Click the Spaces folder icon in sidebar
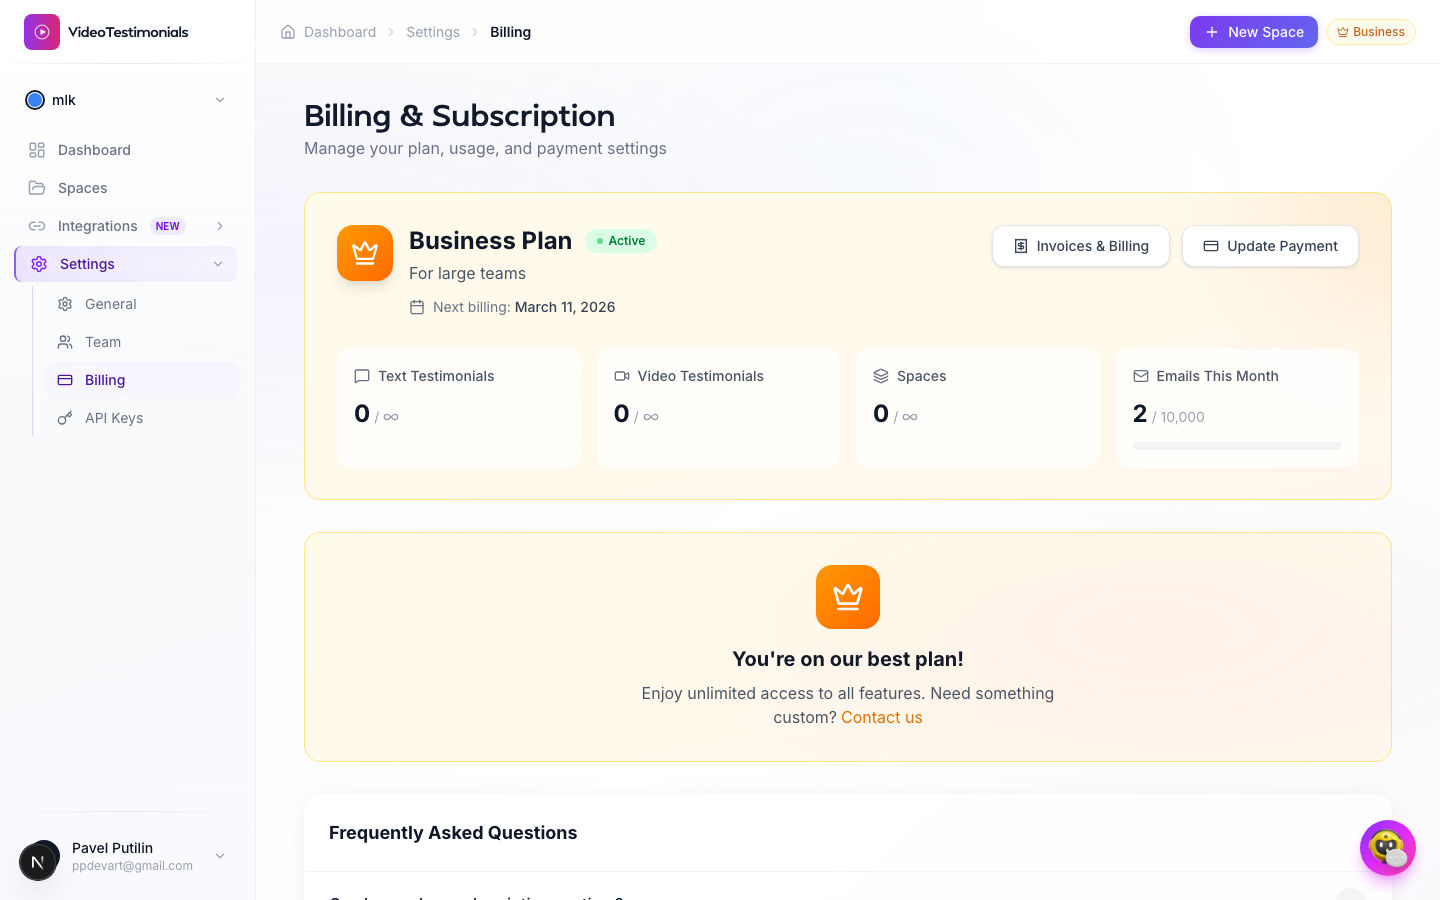Viewport: 1440px width, 900px height. click(37, 188)
